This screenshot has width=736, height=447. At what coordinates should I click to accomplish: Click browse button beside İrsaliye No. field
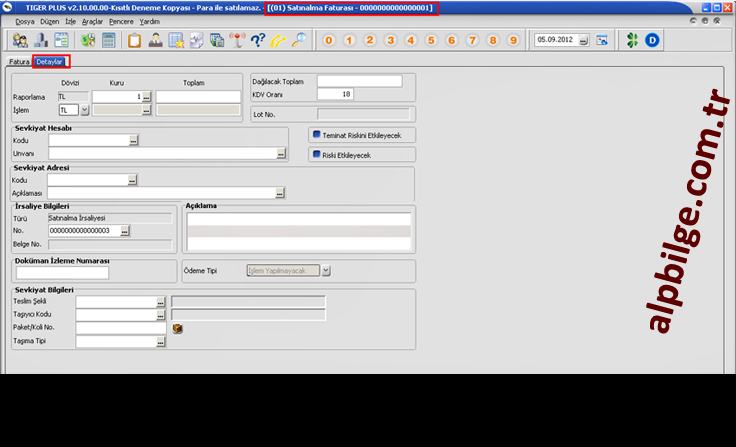(125, 230)
